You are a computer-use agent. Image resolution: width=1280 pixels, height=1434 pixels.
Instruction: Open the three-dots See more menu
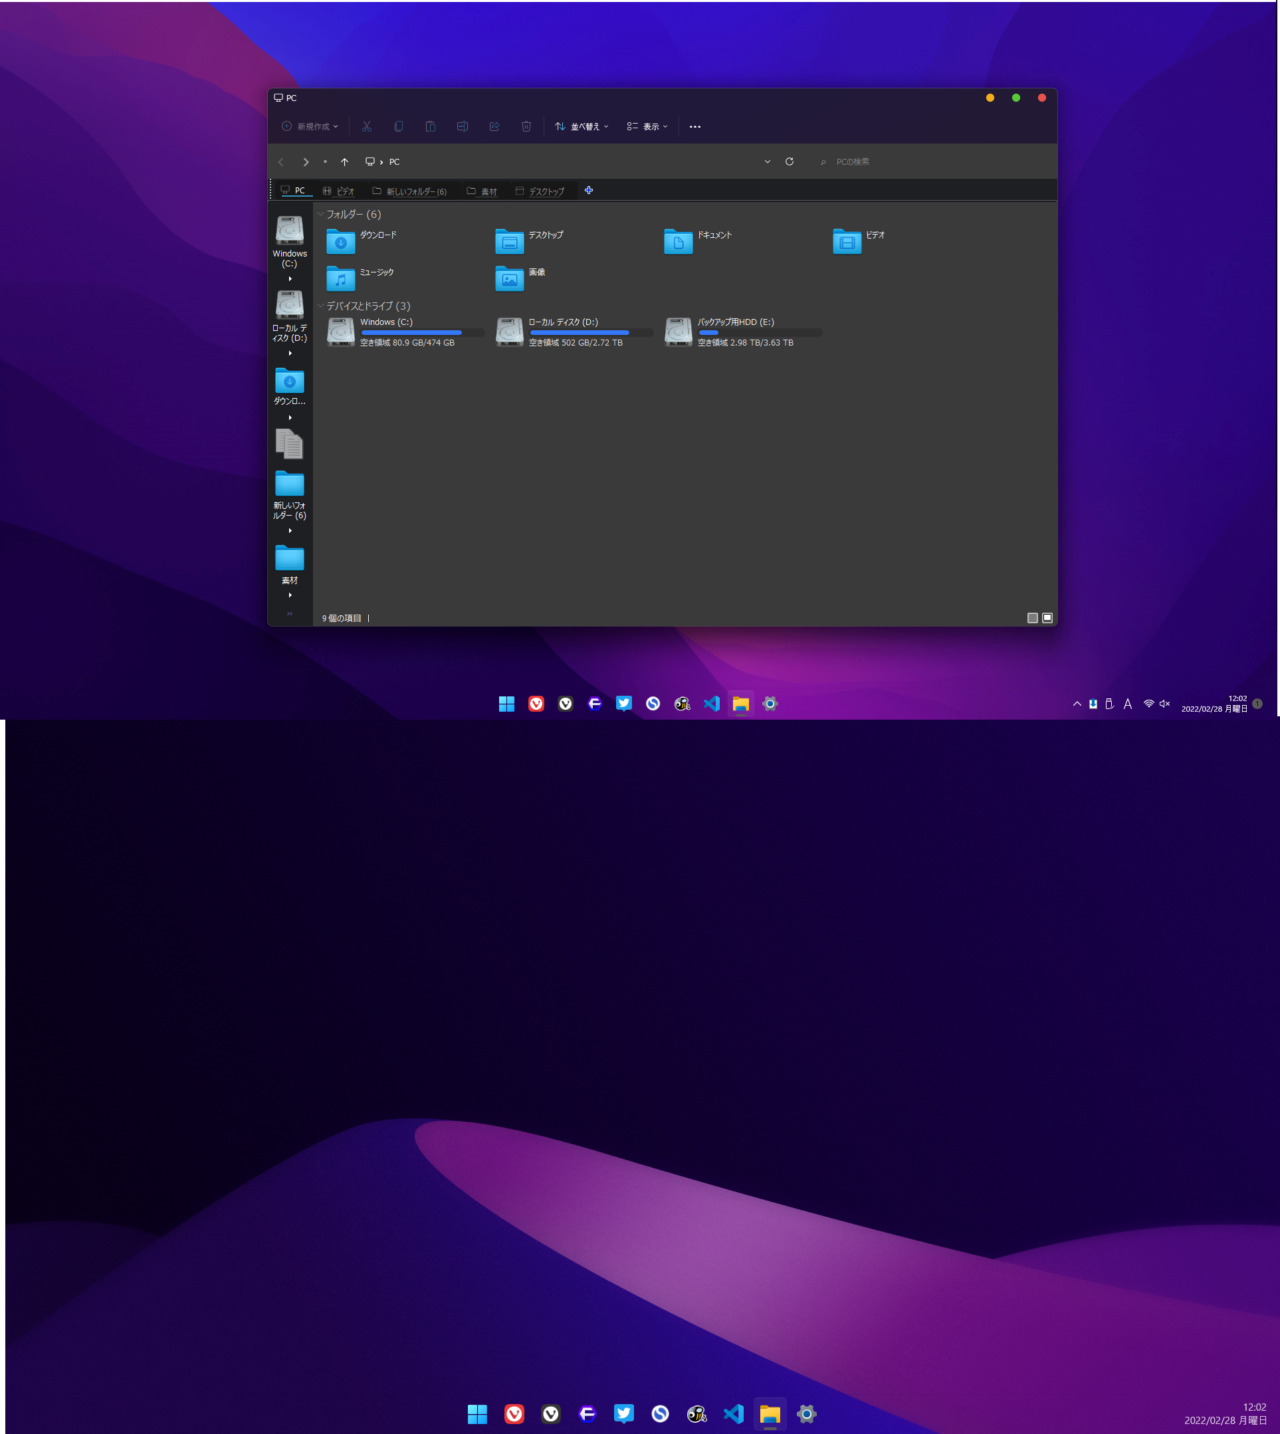695,127
